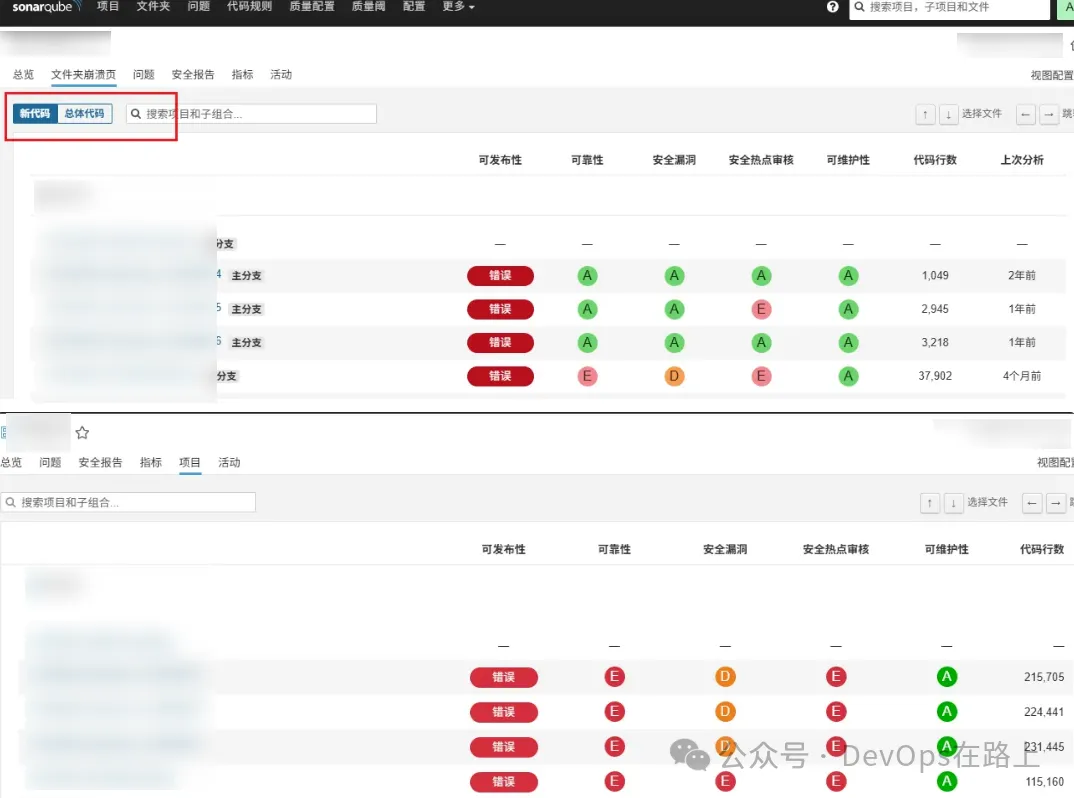The image size is (1074, 798).
Task: Click red E reliability rating in 37,902 row
Action: 587,376
